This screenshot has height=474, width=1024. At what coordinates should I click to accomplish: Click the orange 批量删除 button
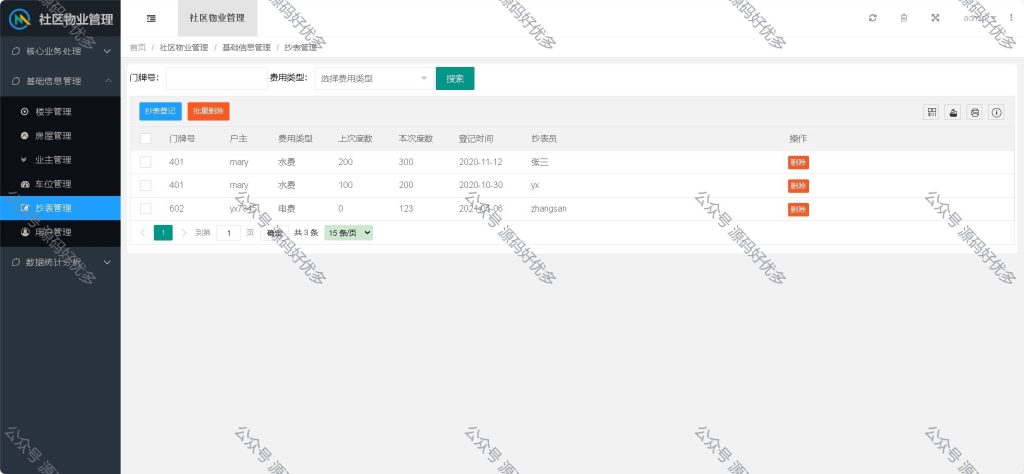(208, 111)
